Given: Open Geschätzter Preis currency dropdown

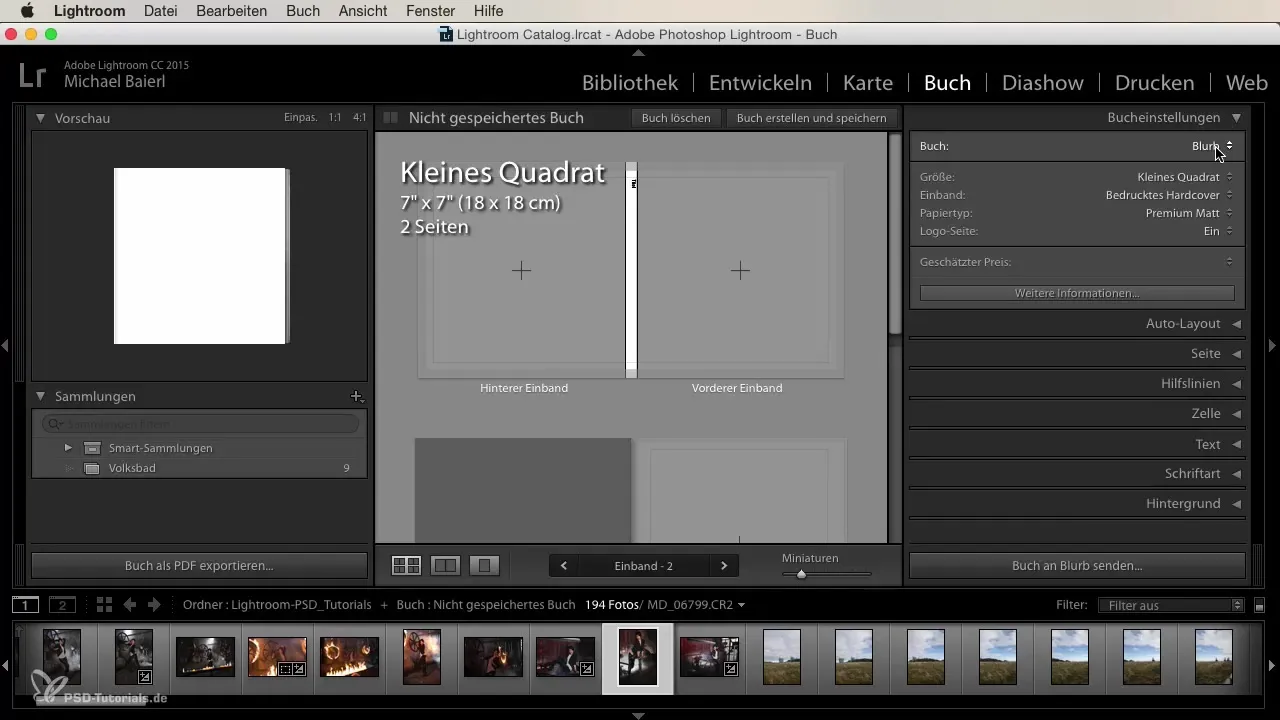Looking at the screenshot, I should pyautogui.click(x=1229, y=262).
